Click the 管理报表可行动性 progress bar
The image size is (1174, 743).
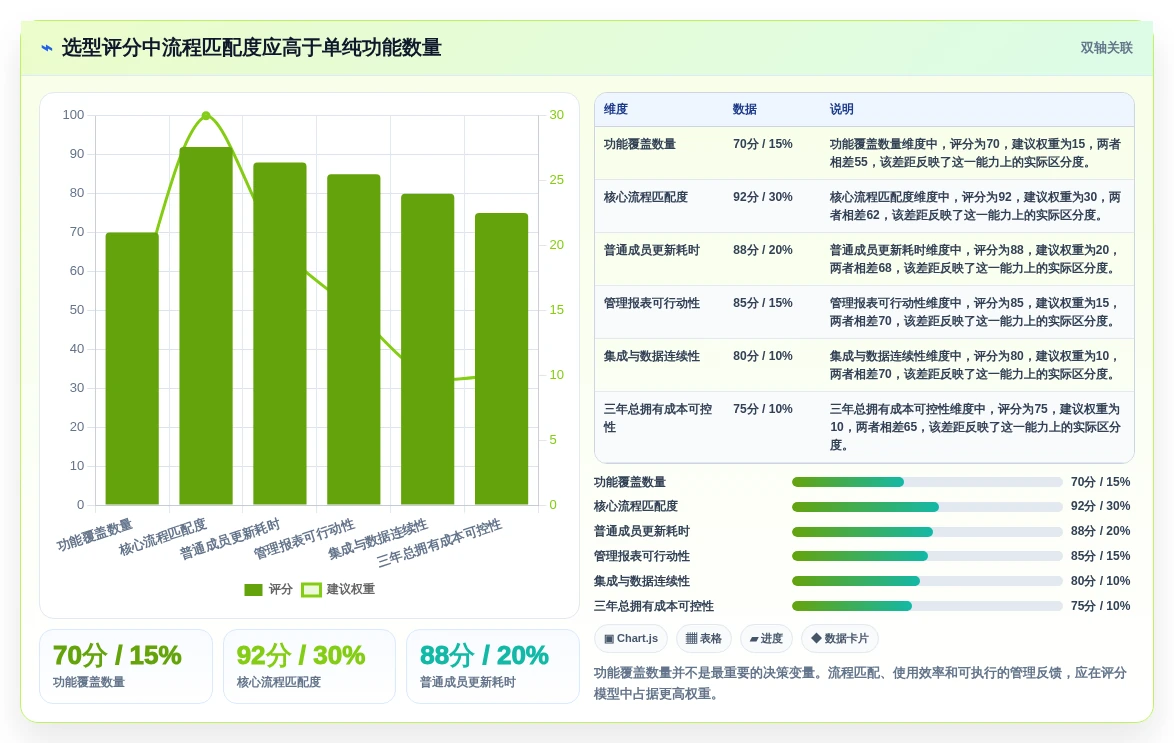click(927, 556)
